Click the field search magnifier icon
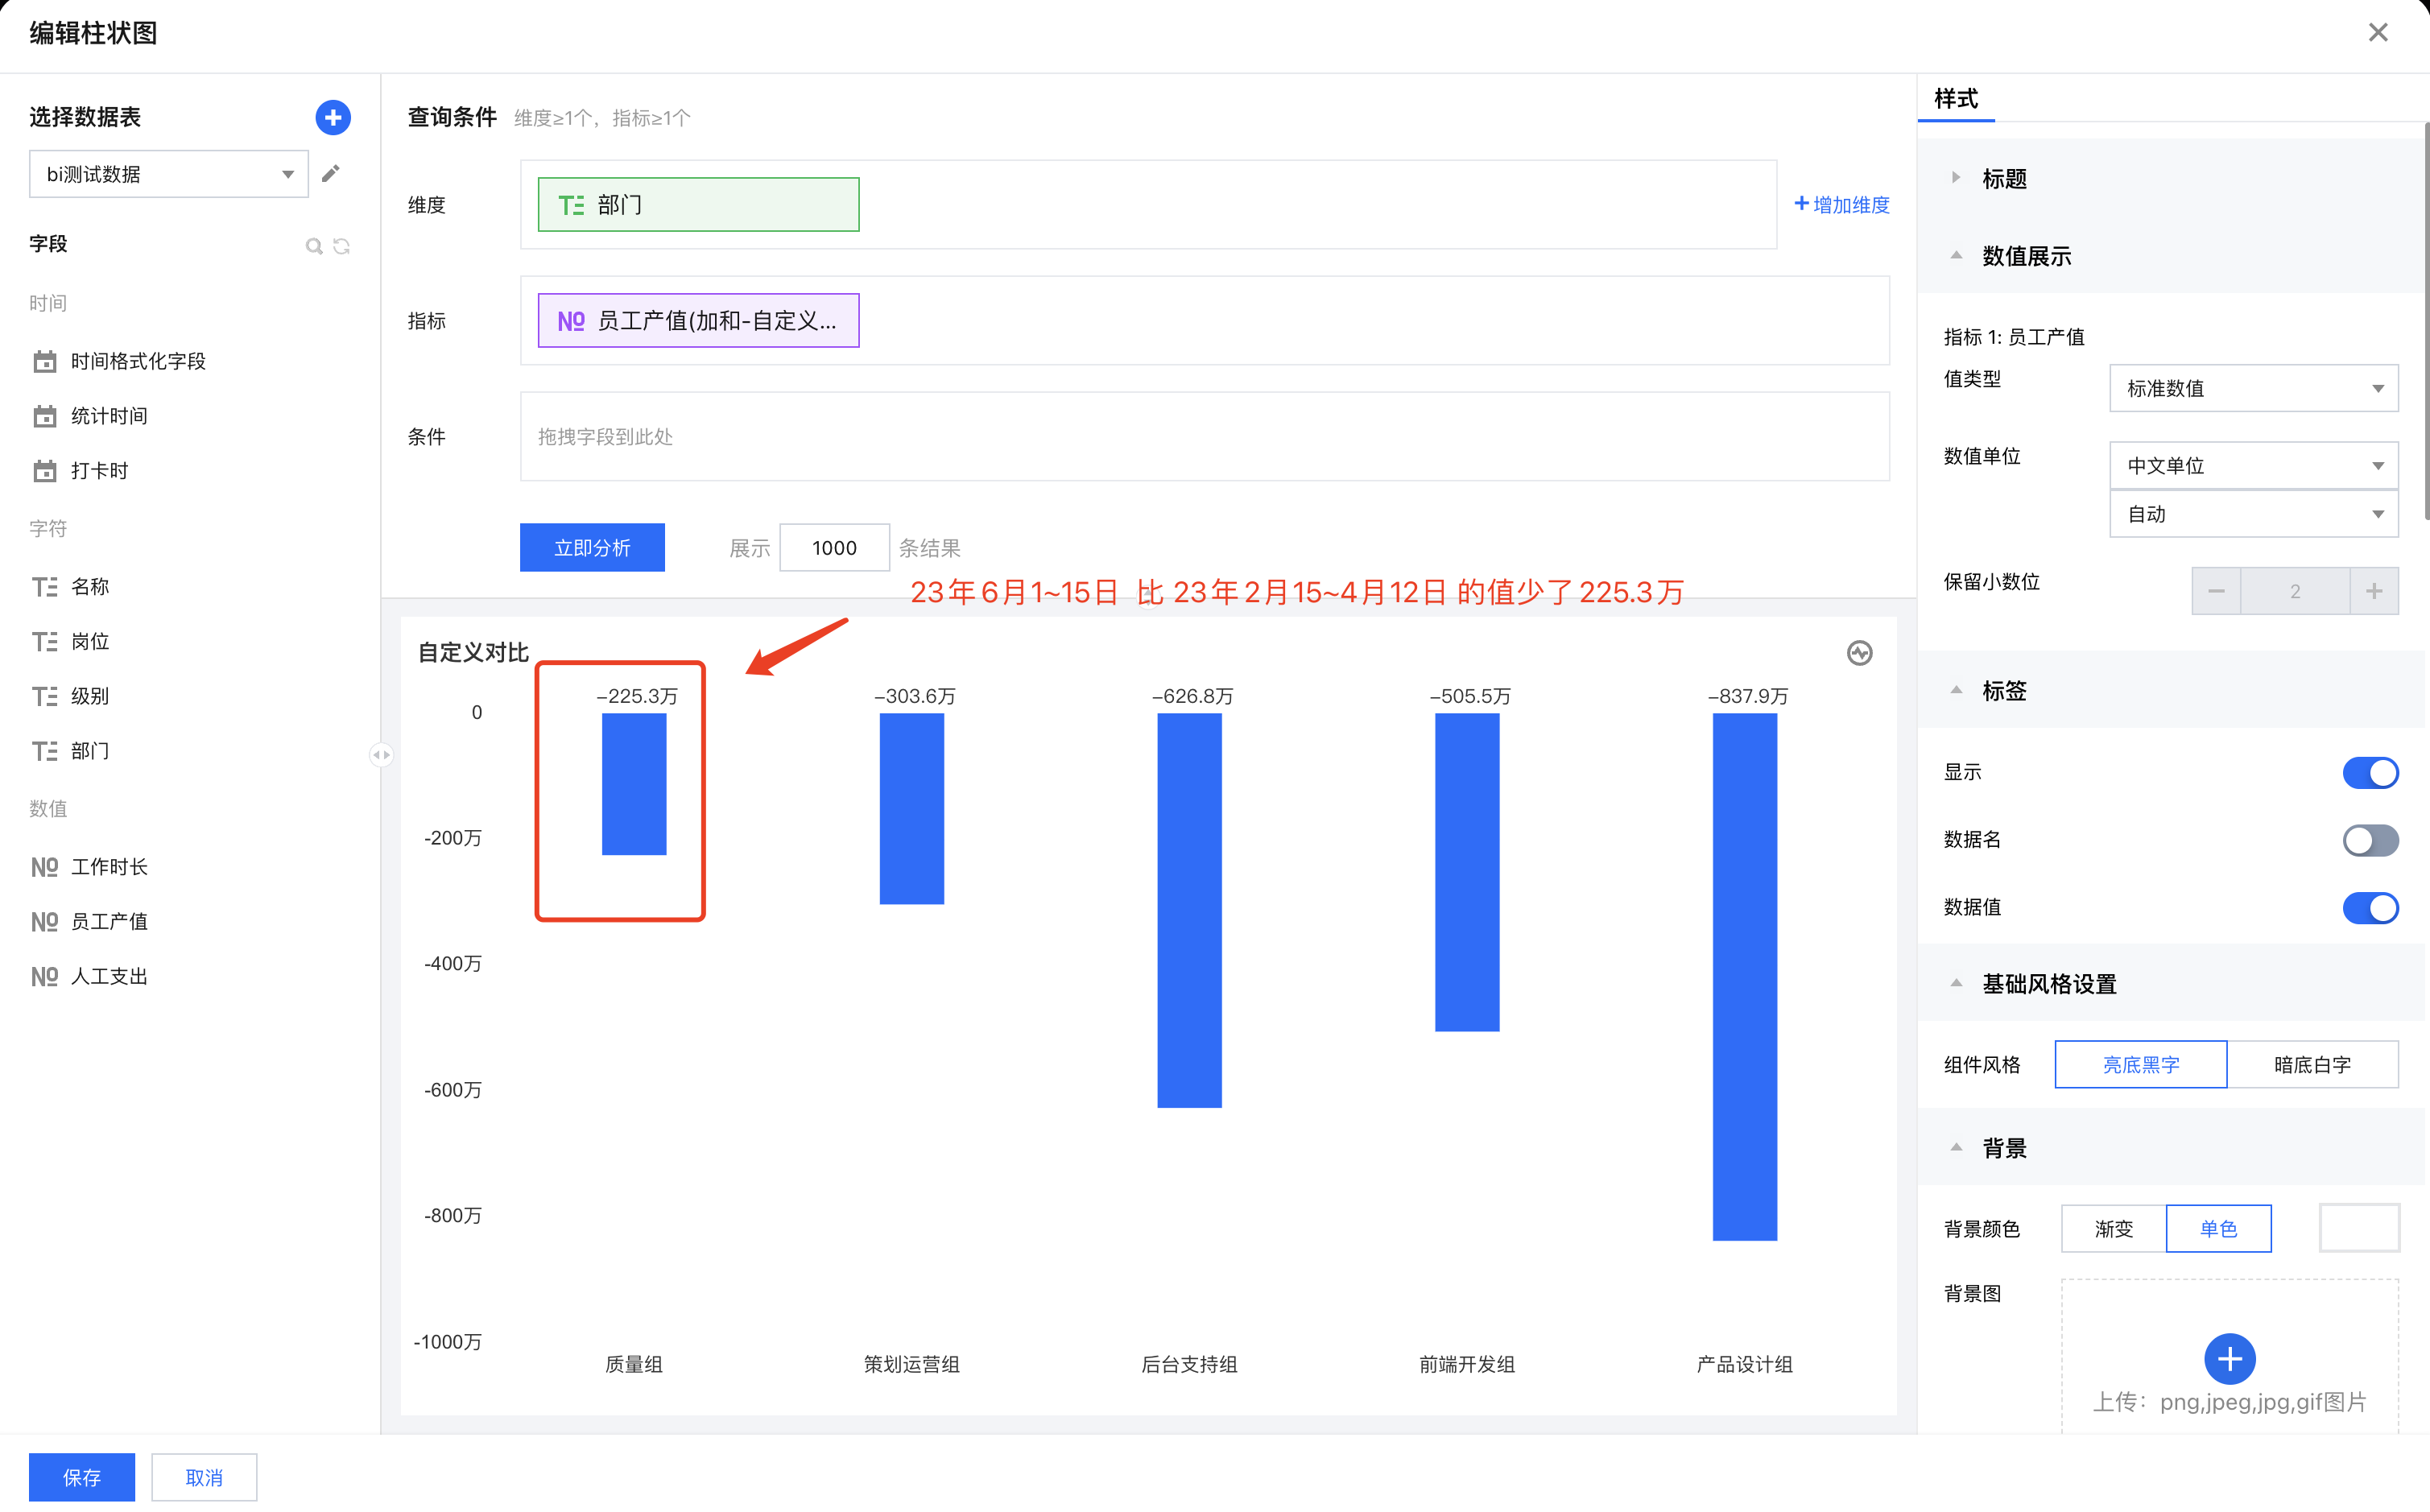Viewport: 2430px width, 1512px height. 313,246
